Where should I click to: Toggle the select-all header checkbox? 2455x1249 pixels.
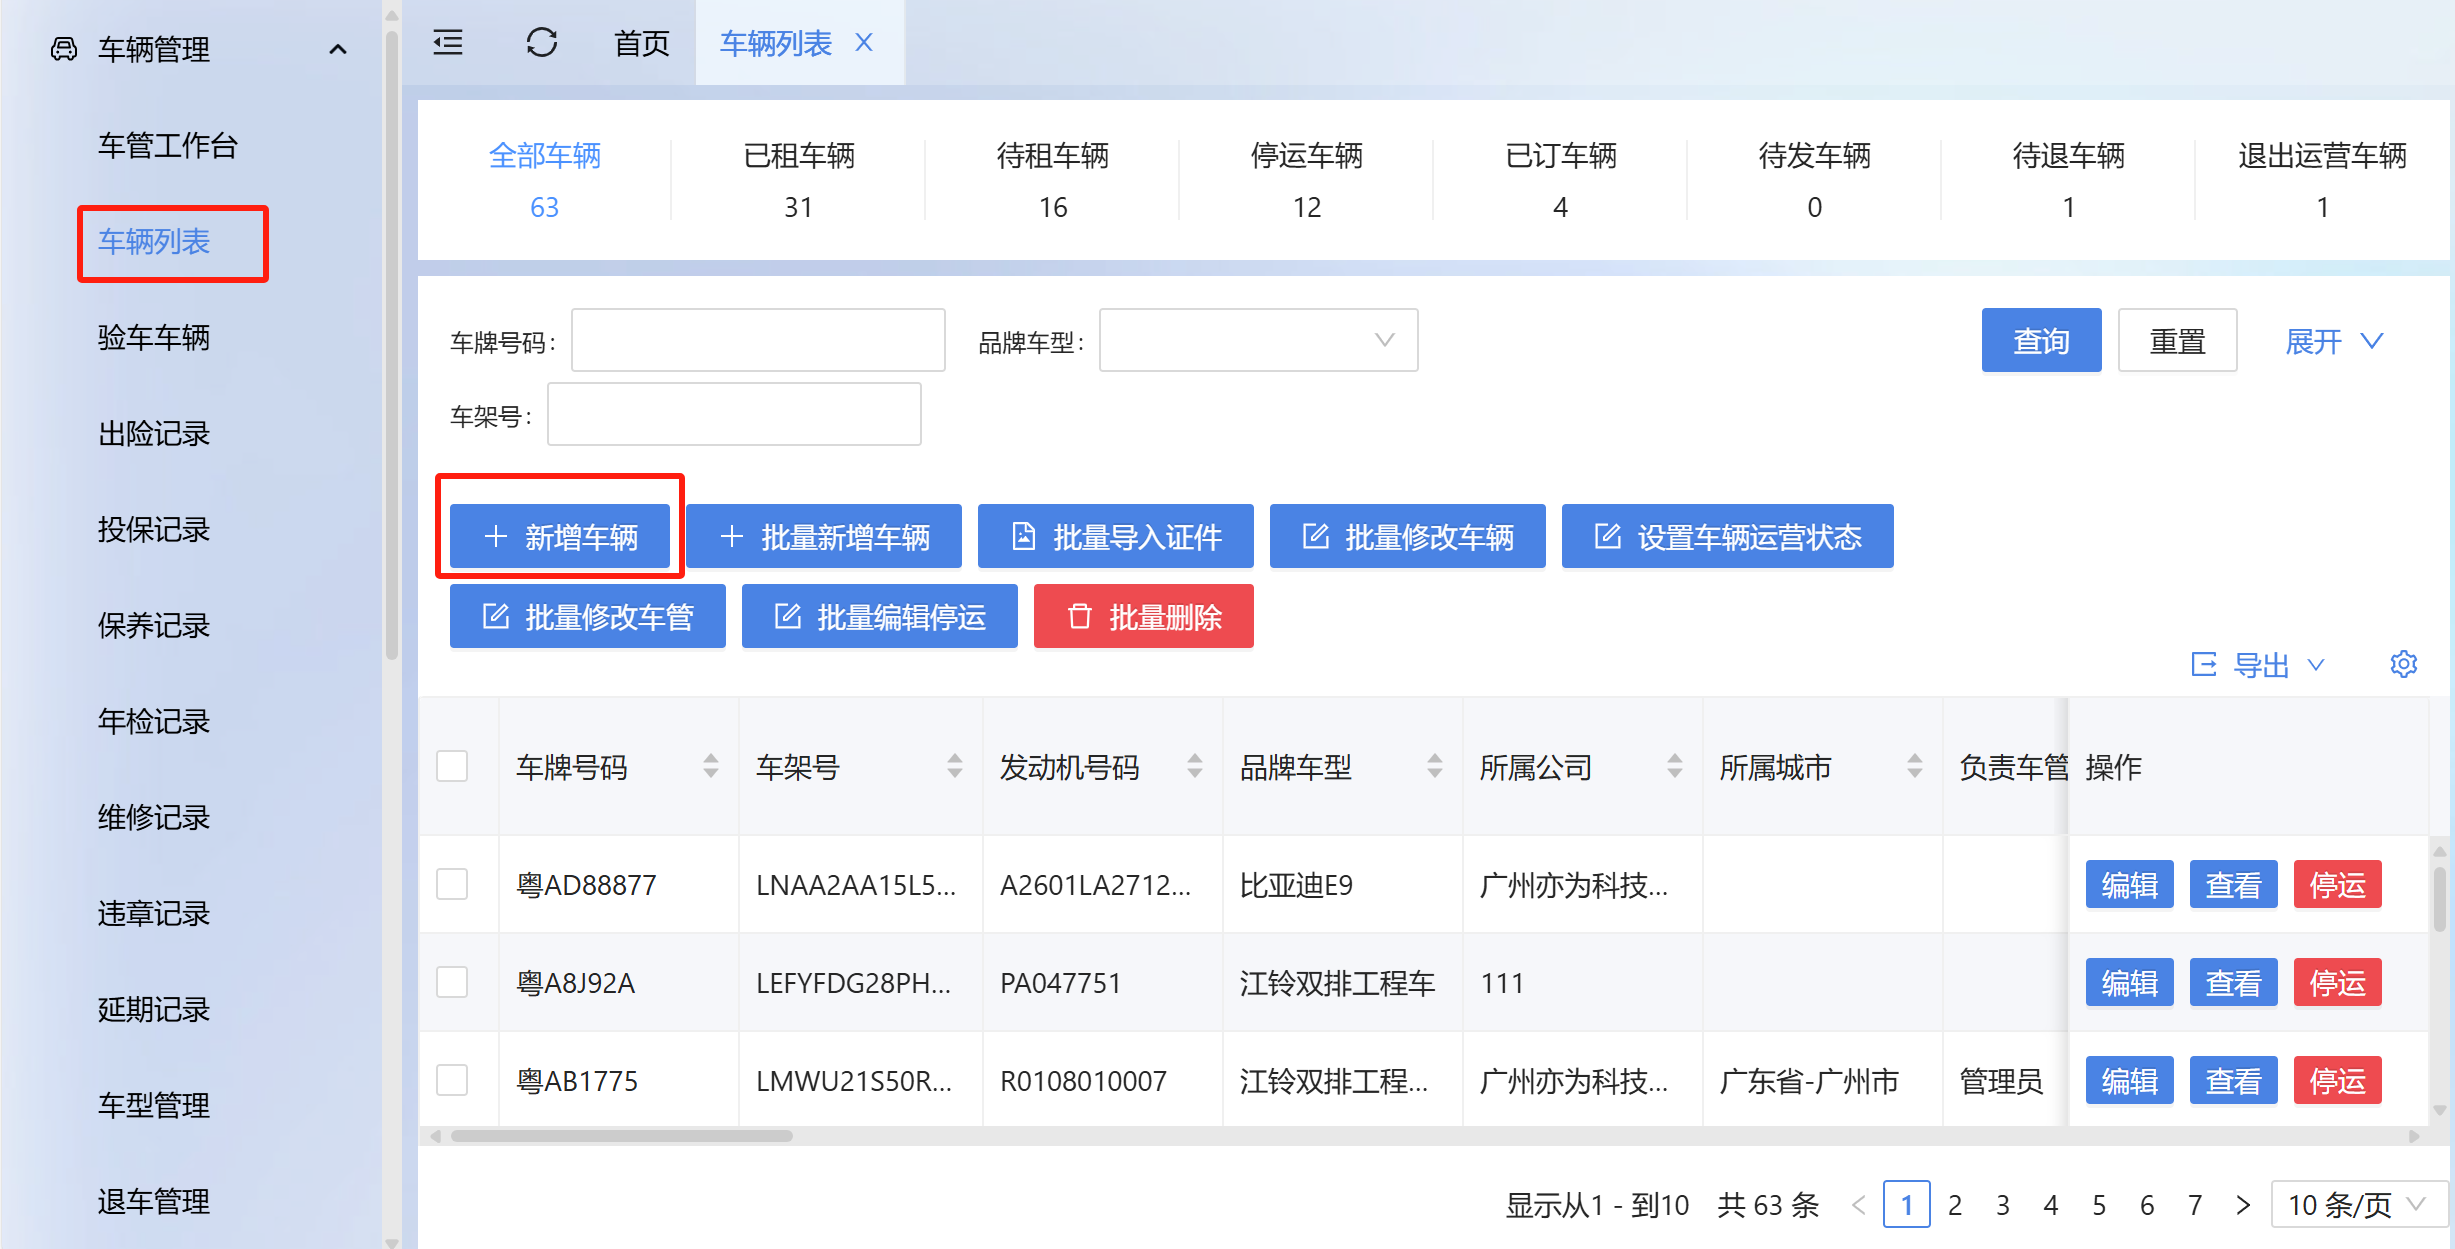pyautogui.click(x=452, y=767)
